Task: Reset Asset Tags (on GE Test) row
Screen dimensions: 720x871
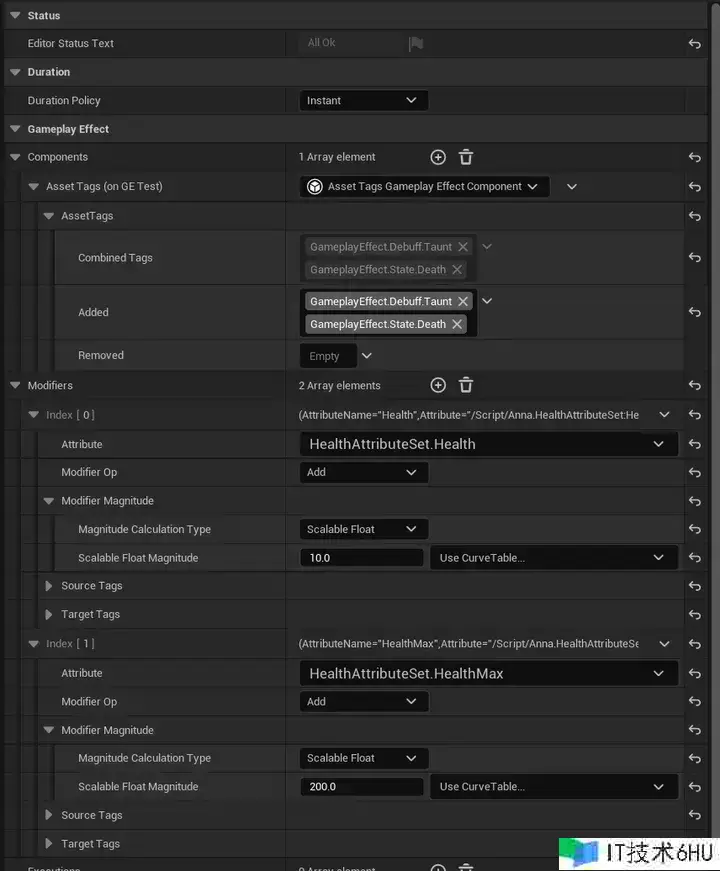Action: pyautogui.click(x=694, y=187)
